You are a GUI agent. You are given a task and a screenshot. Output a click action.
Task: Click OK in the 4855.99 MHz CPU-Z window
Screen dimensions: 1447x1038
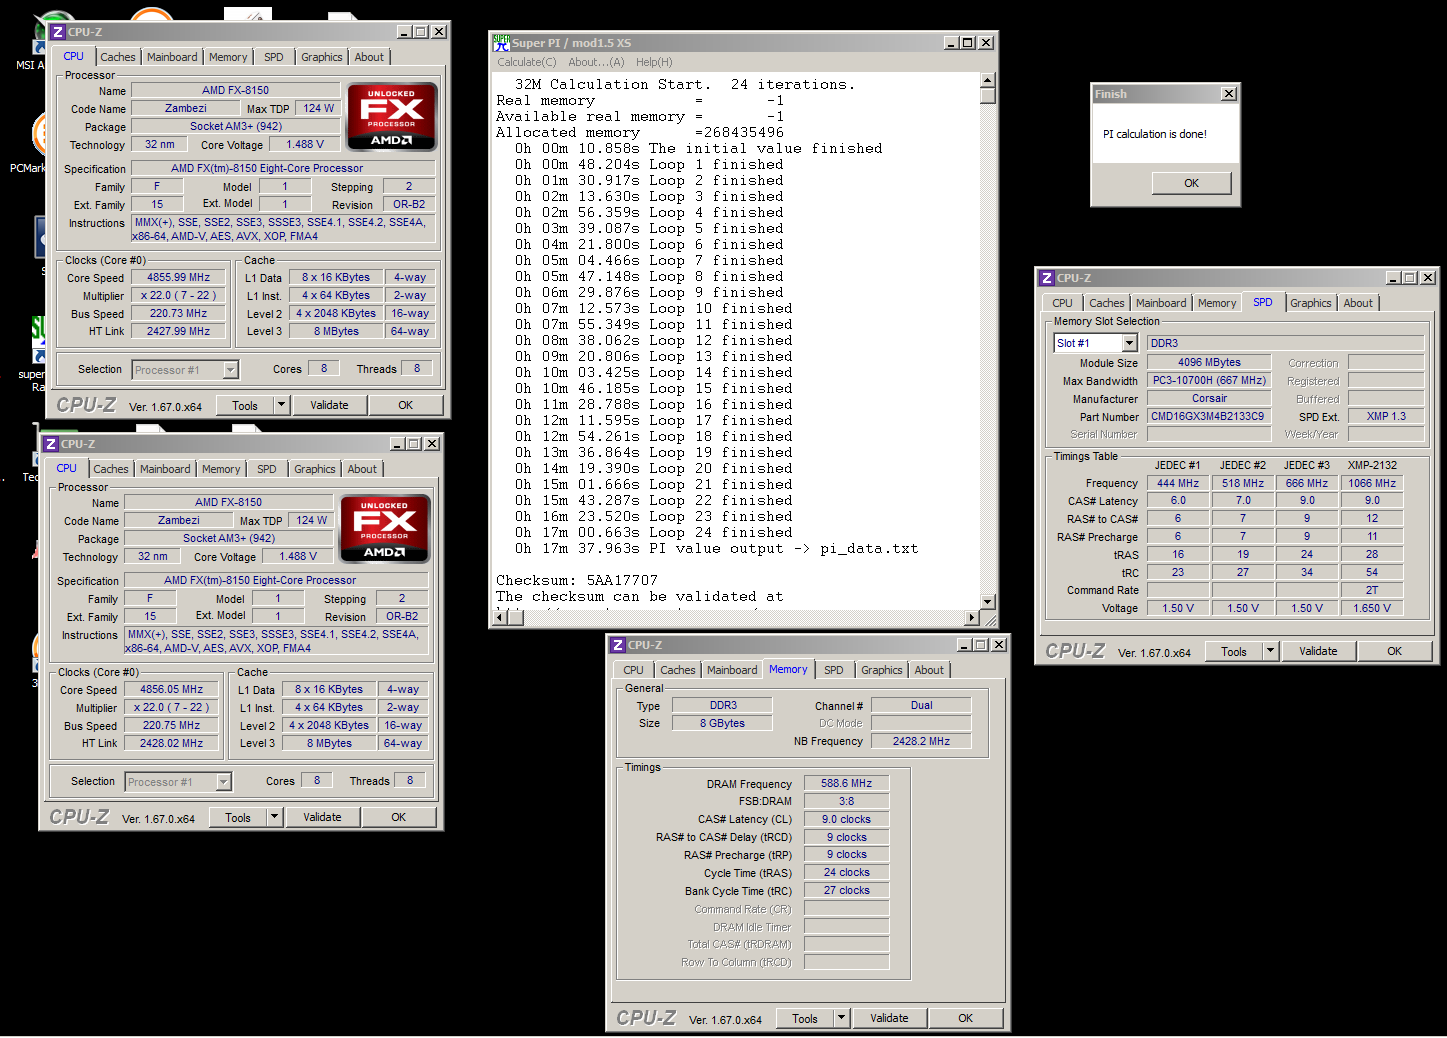coord(405,405)
